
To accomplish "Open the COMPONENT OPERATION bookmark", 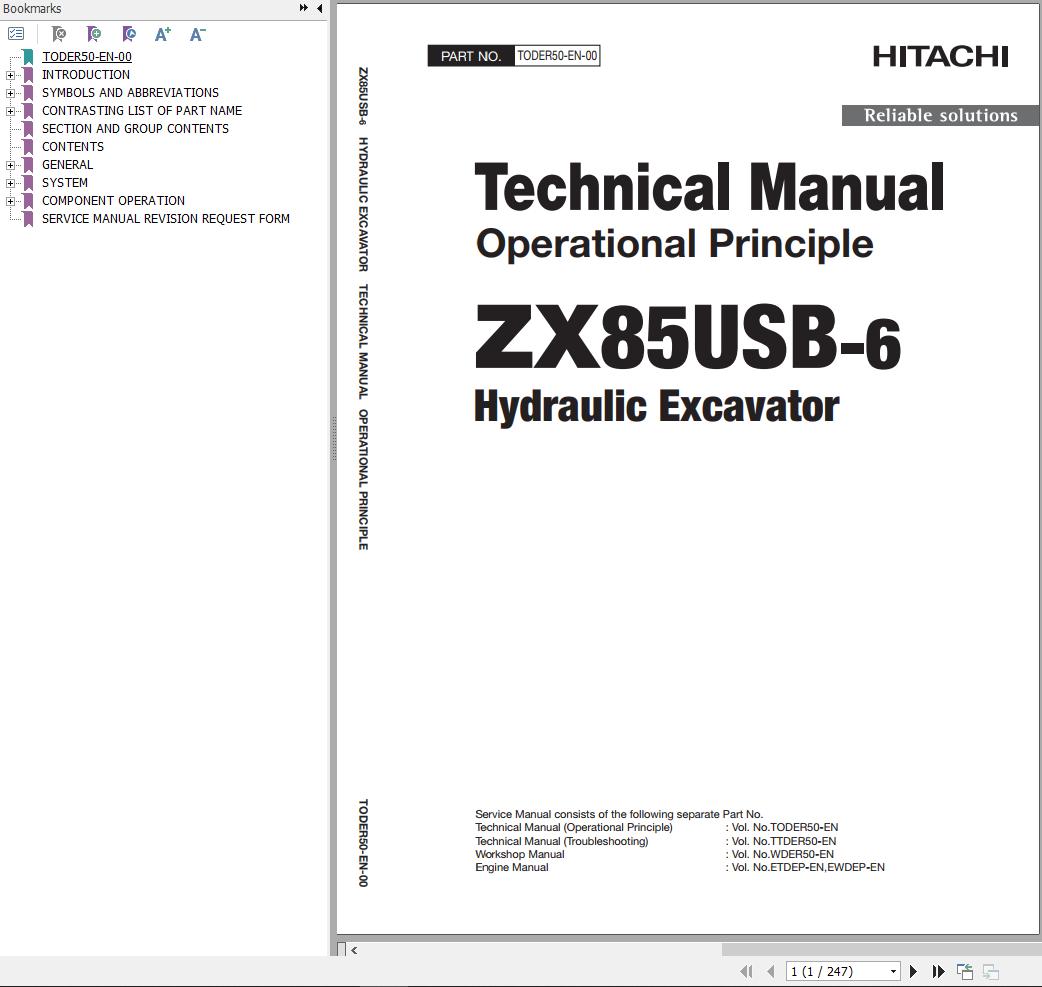I will pyautogui.click(x=113, y=200).
